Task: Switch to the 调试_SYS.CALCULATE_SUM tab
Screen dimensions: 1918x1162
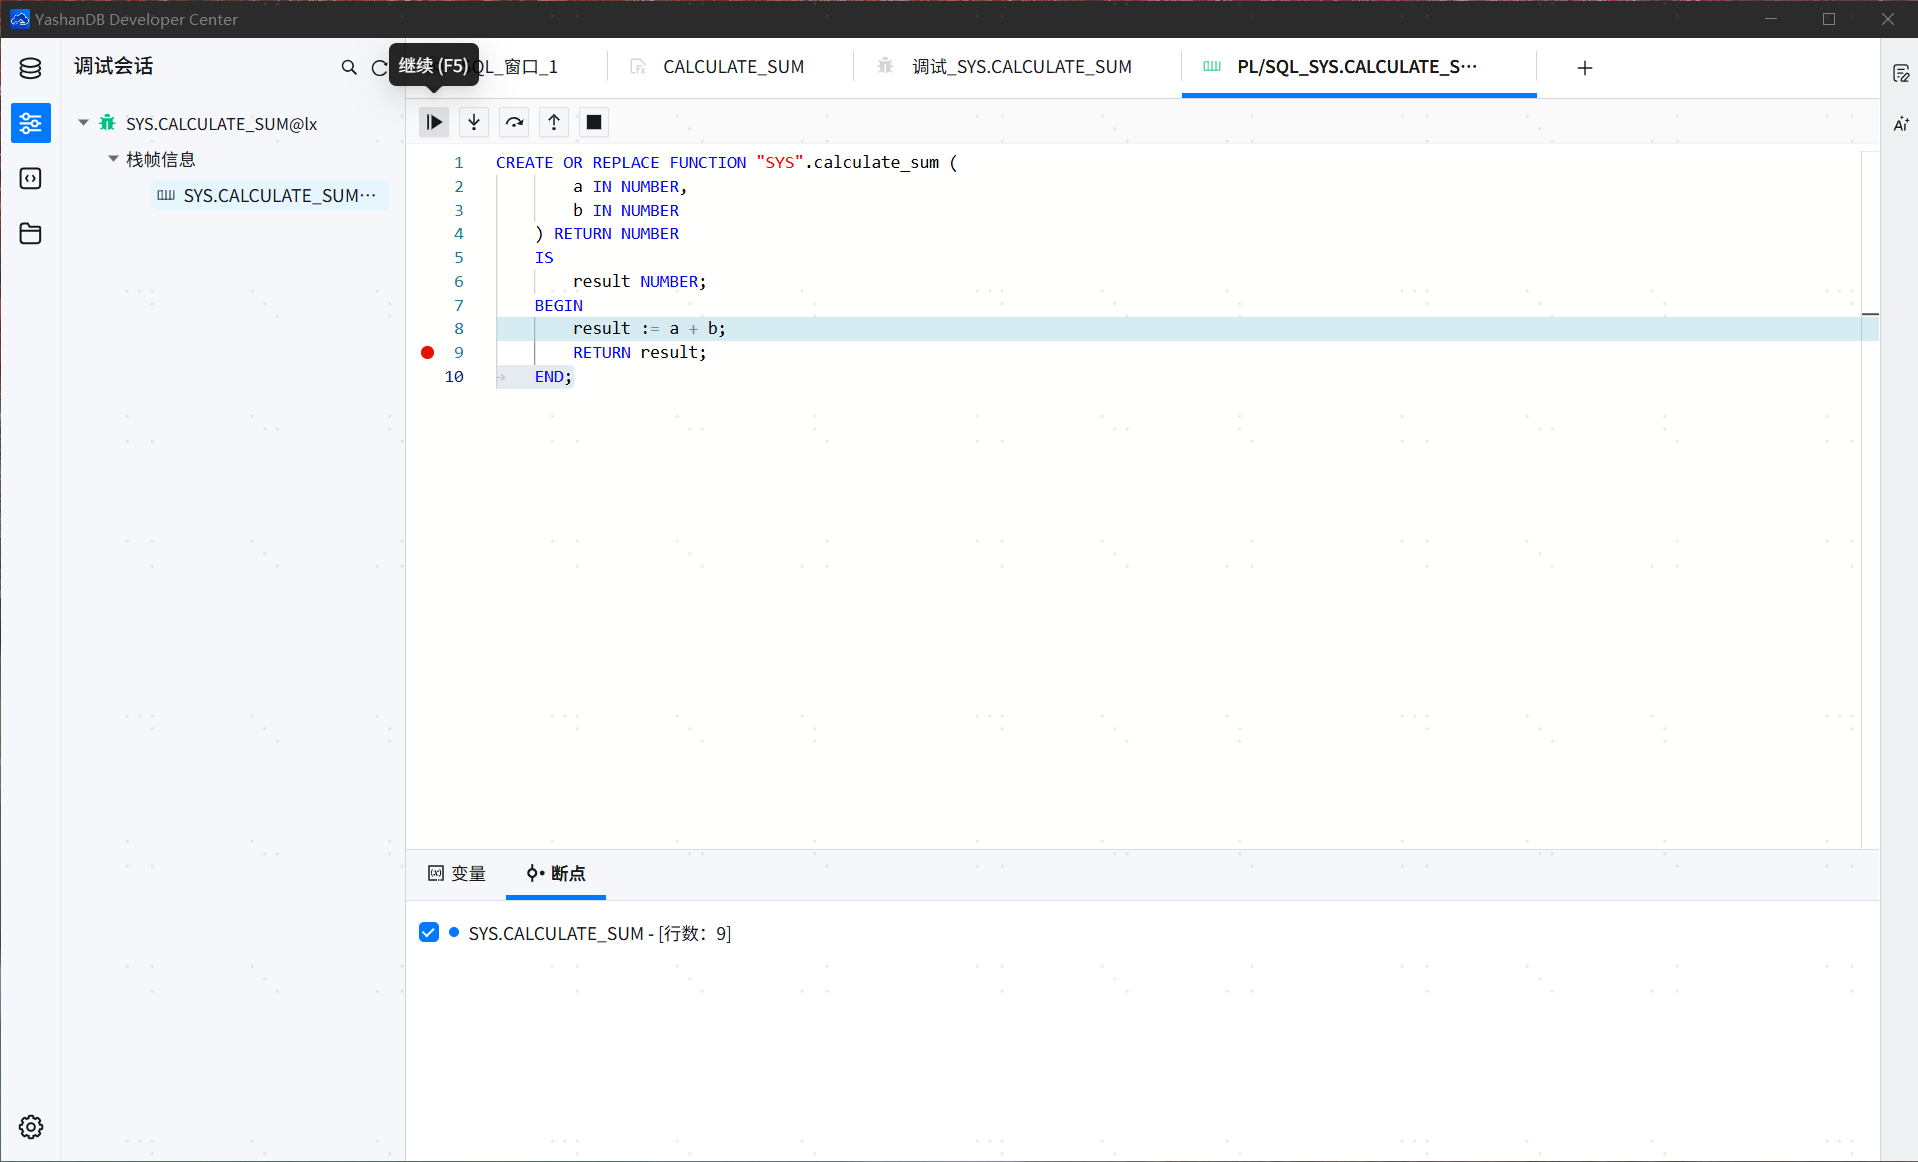Action: 1021,67
